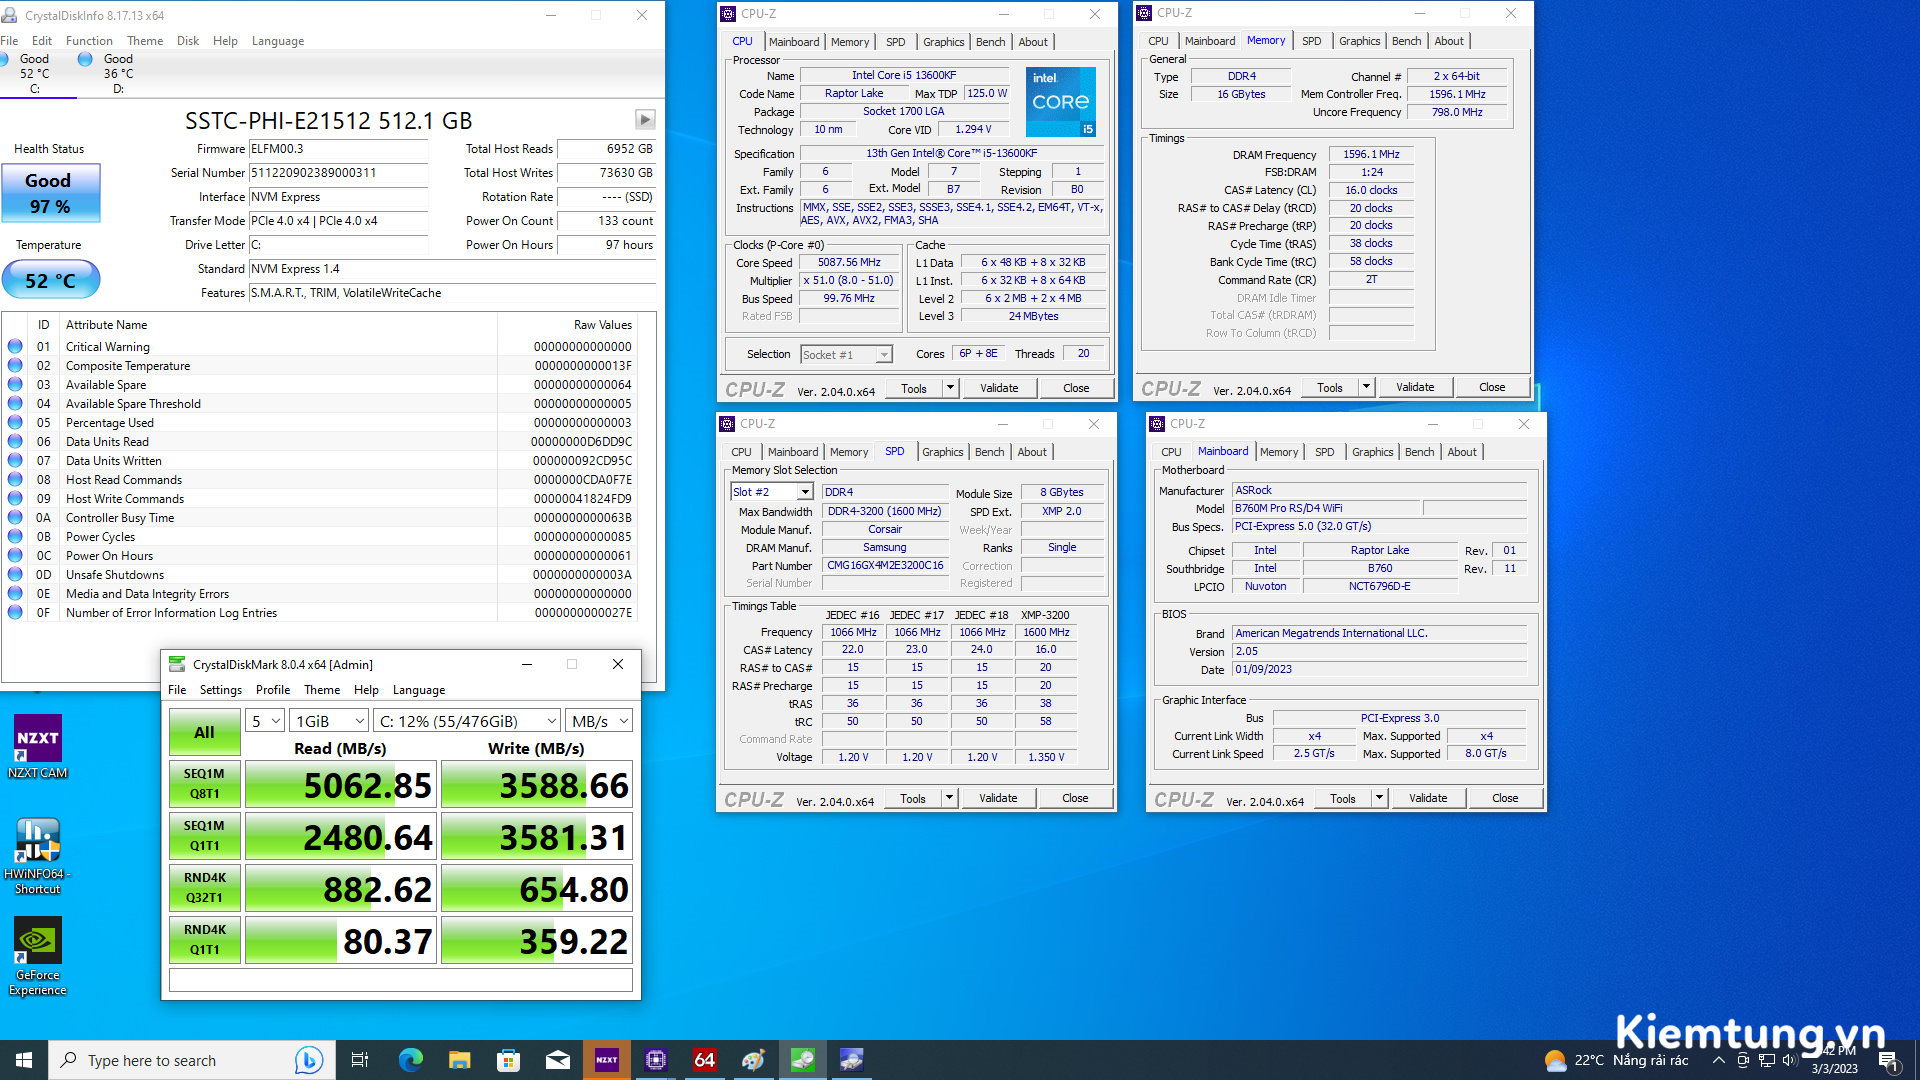Open weather widget showing 22°C
1920x1080 pixels.
pyautogui.click(x=1616, y=1060)
